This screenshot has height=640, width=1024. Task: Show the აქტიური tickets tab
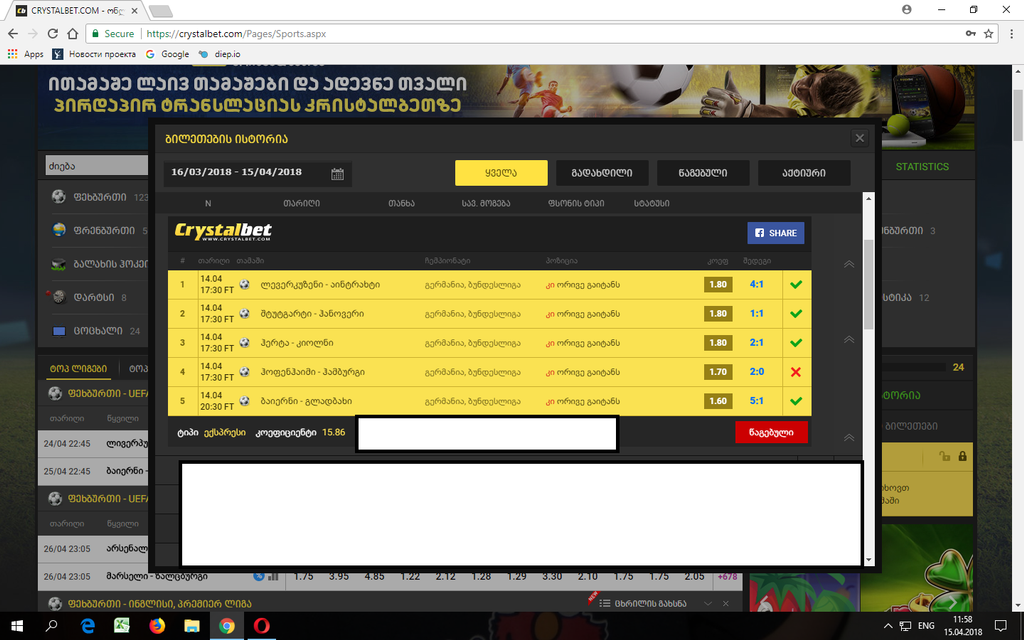[x=804, y=173]
